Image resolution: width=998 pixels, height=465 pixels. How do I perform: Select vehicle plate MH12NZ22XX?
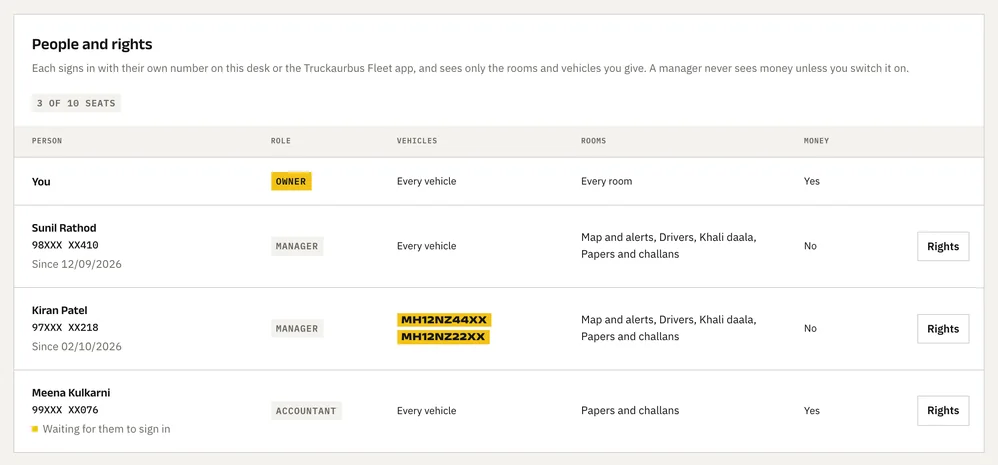[443, 337]
